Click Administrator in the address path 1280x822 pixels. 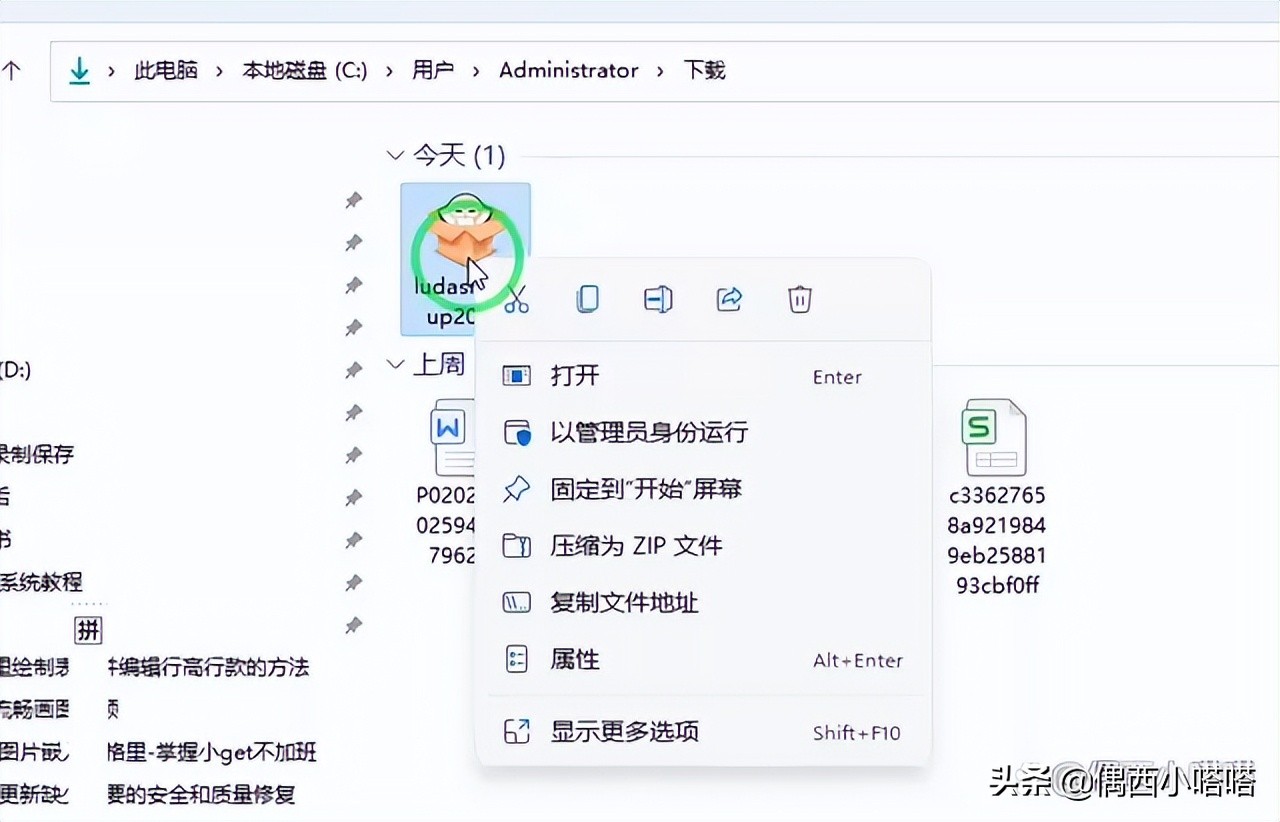[568, 71]
